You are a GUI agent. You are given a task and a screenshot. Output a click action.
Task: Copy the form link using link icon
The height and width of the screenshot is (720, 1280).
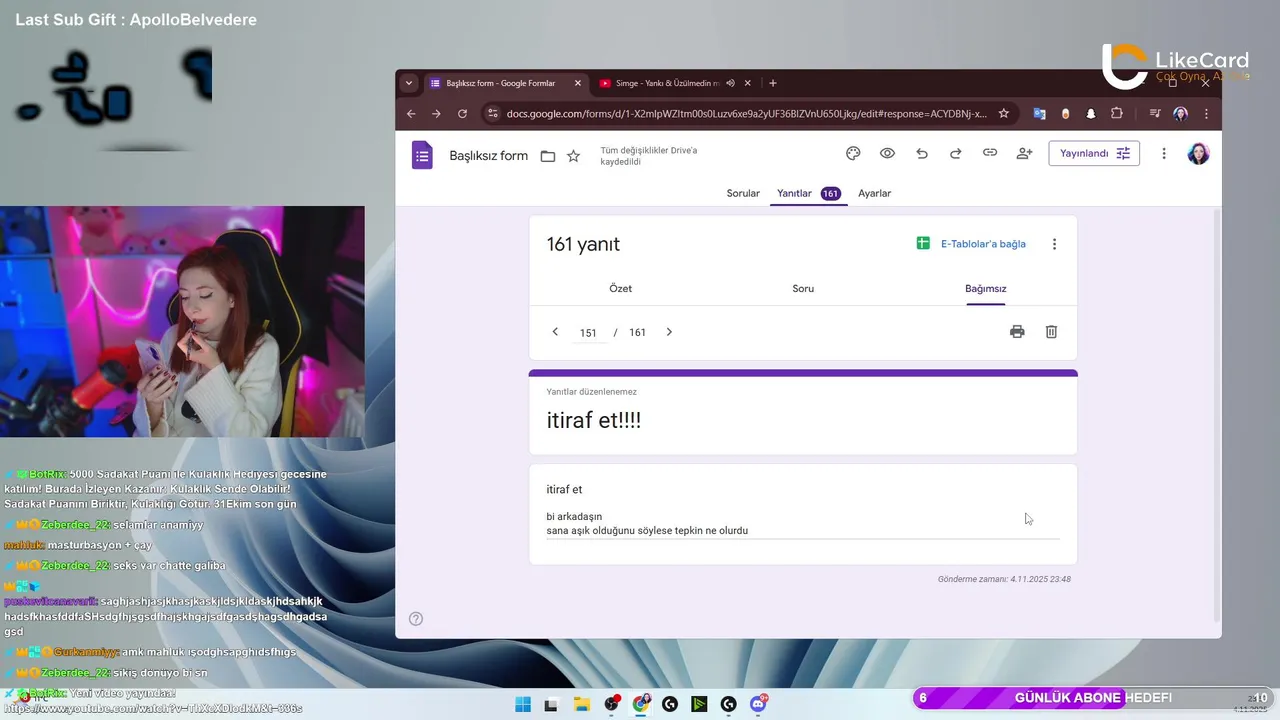point(990,153)
